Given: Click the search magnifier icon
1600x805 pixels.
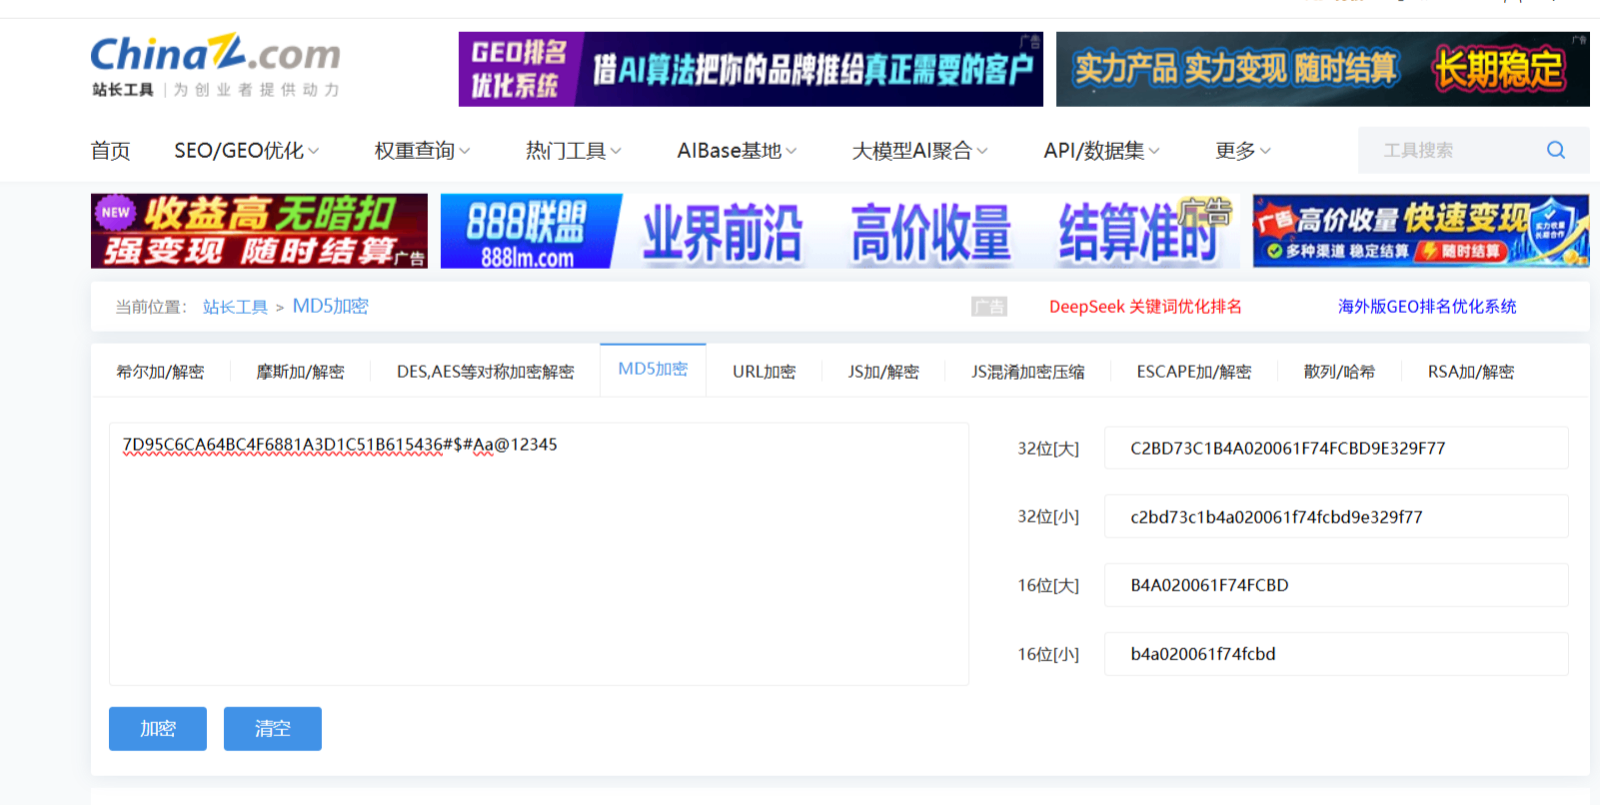Looking at the screenshot, I should pyautogui.click(x=1555, y=150).
